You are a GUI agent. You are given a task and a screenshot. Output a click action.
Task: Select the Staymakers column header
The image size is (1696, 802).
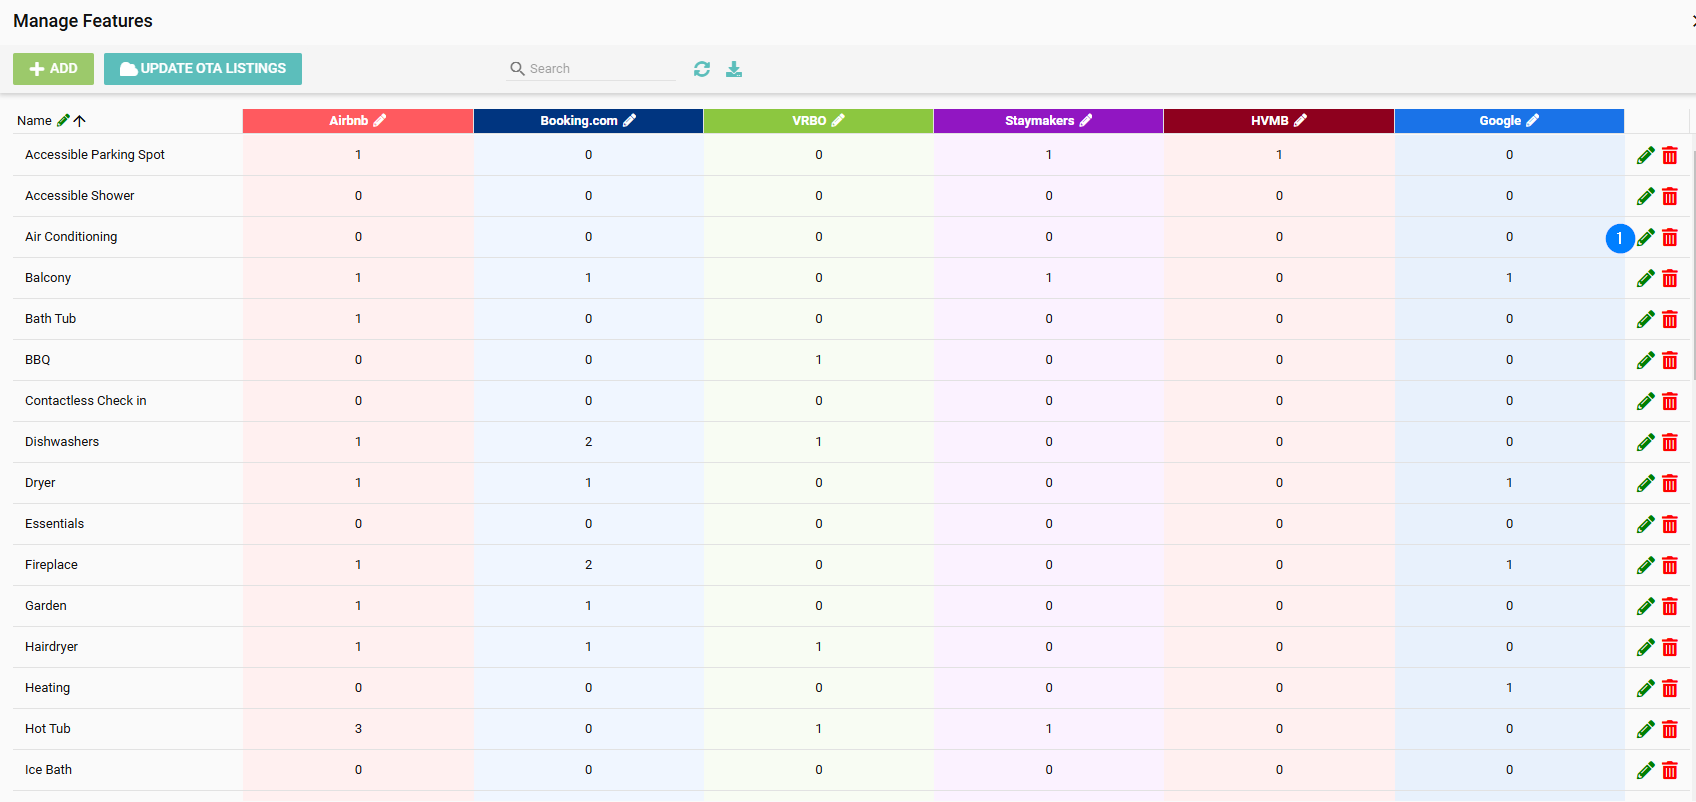coord(1039,121)
